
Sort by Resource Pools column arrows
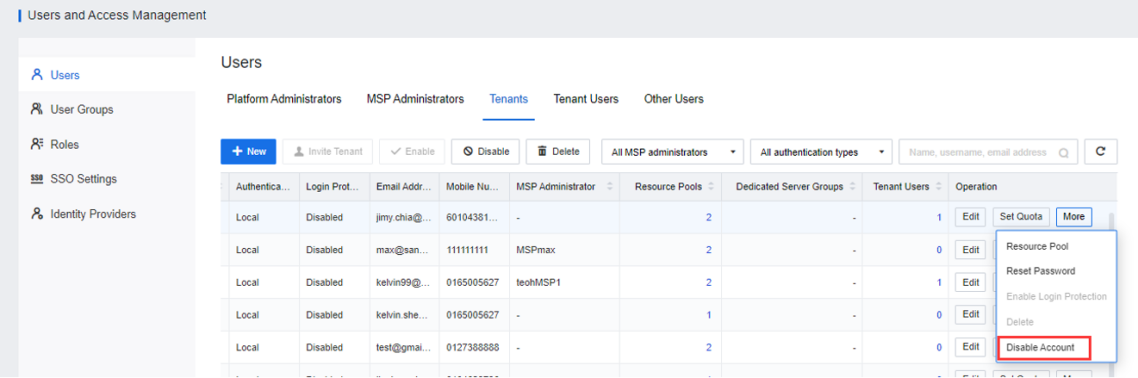(711, 186)
